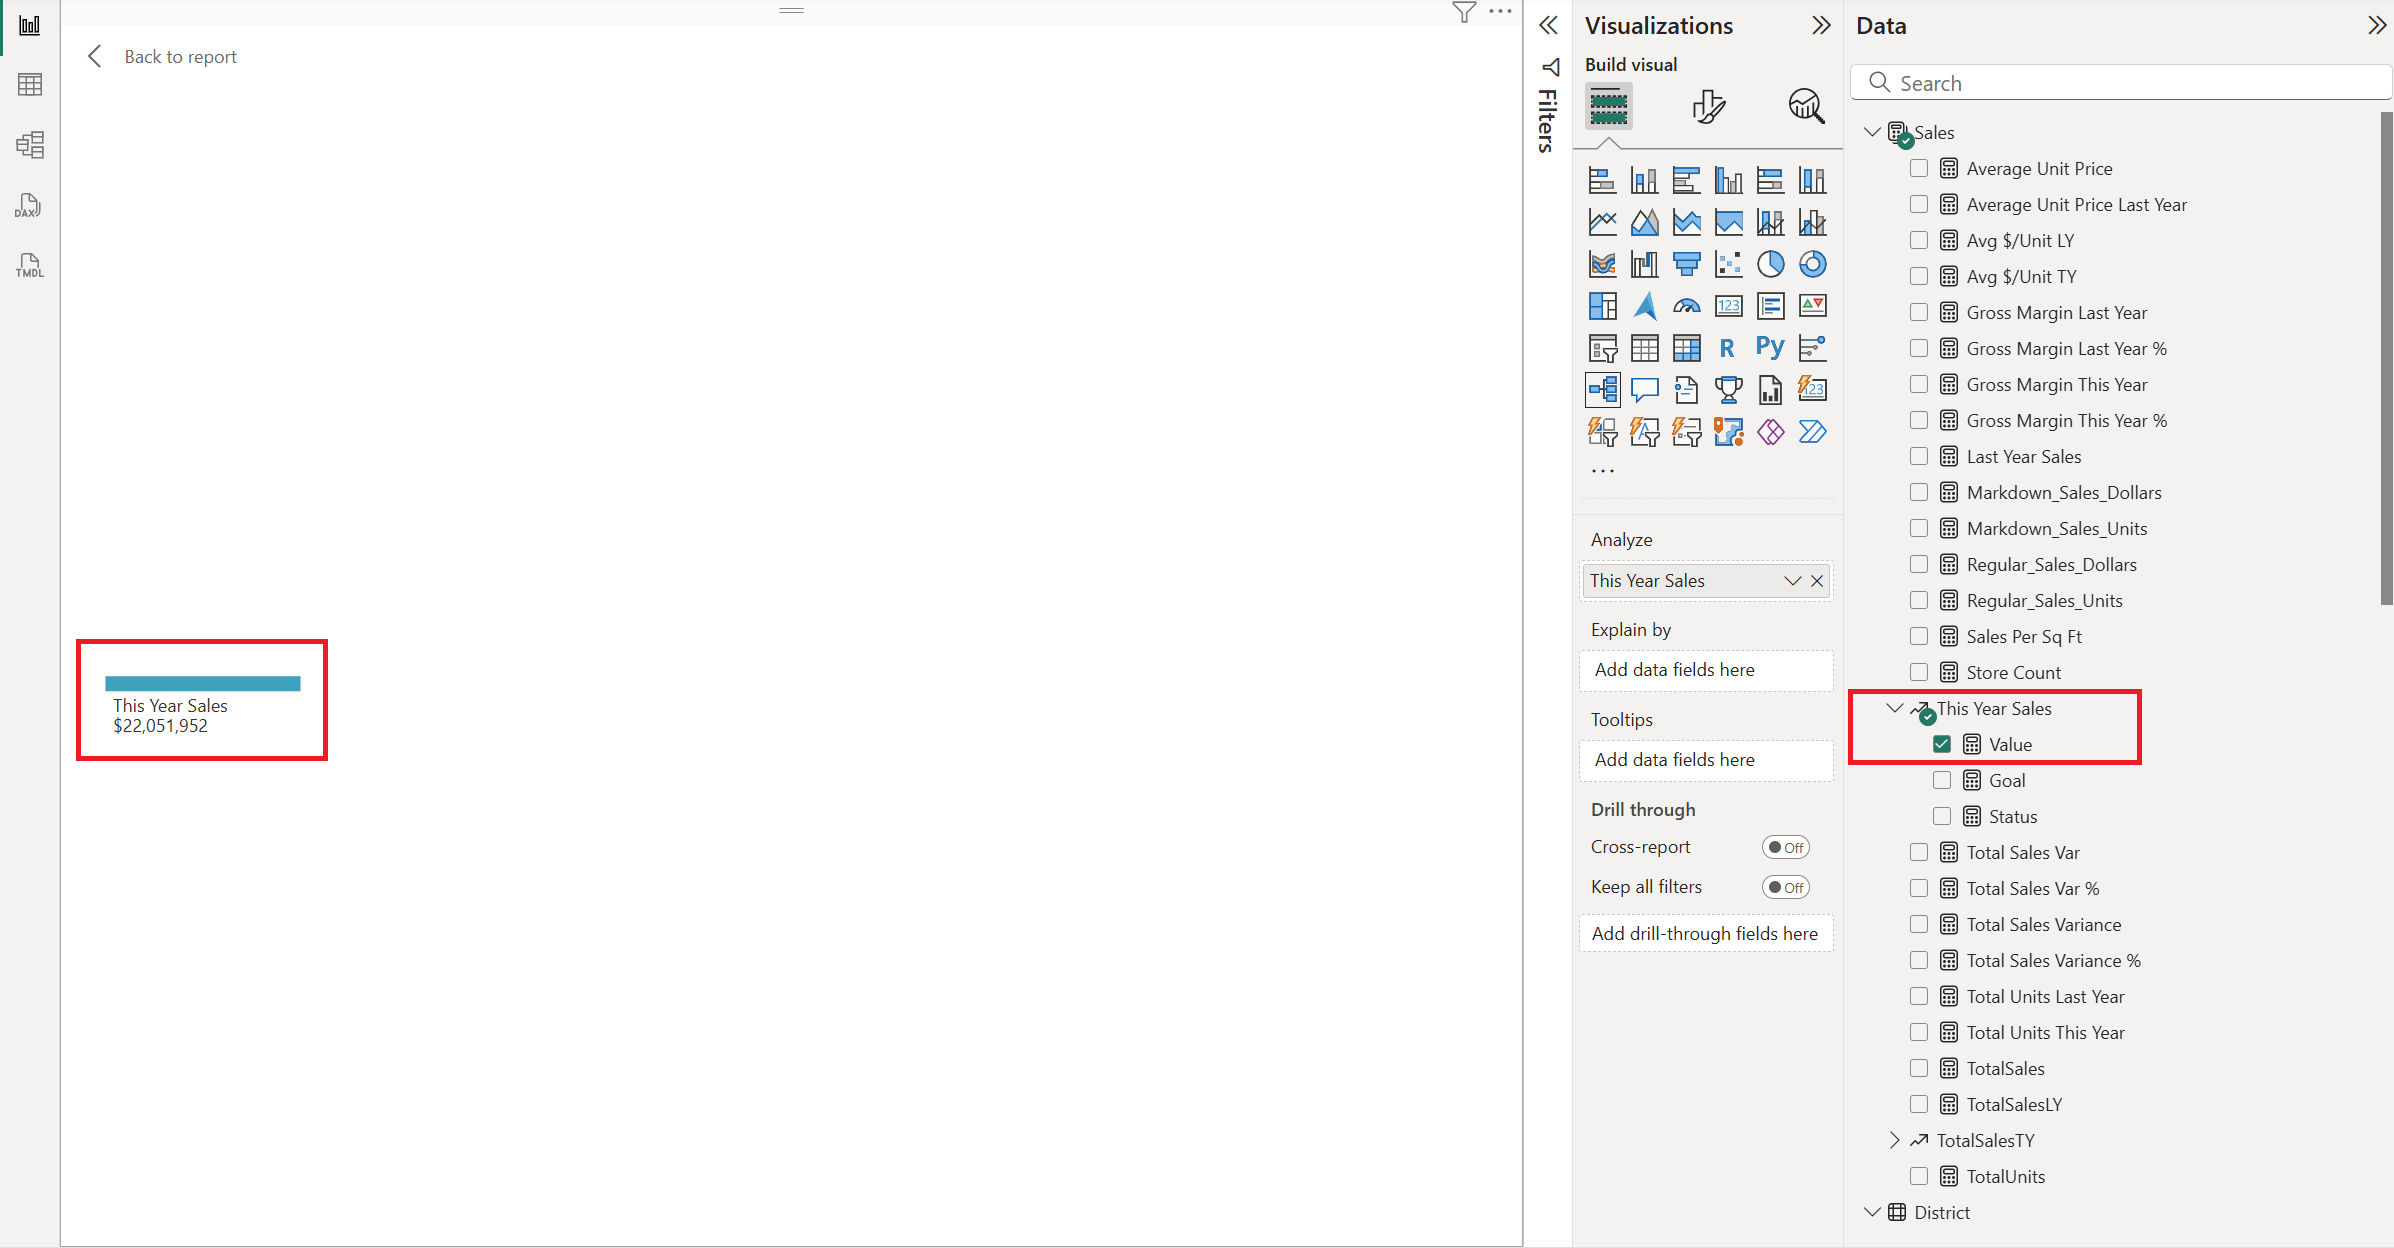Image resolution: width=2394 pixels, height=1248 pixels.
Task: Choose the R script visual
Action: coord(1727,347)
